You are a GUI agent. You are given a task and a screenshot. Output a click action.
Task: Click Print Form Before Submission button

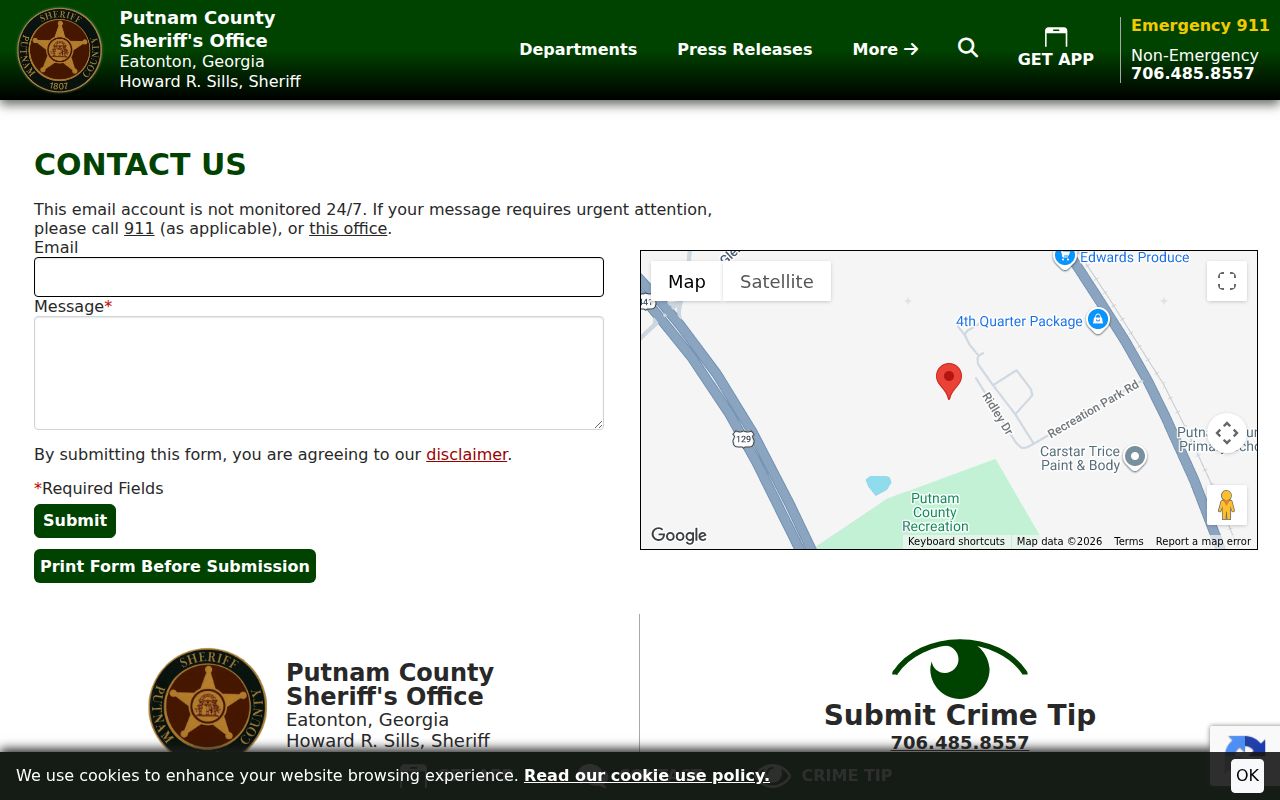pos(175,566)
